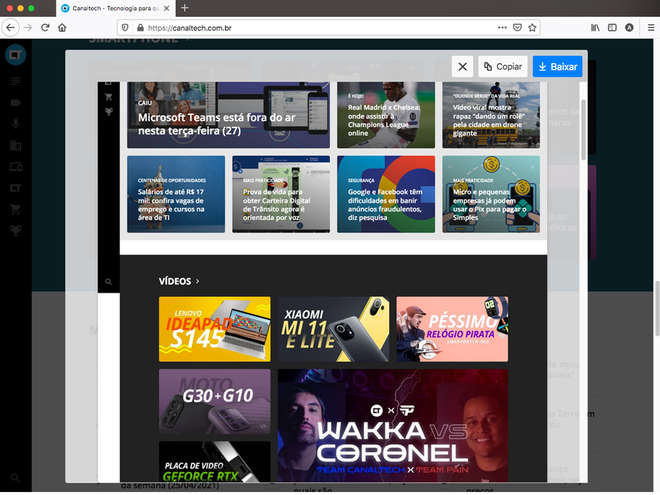The image size is (660, 495).
Task: Open Prova de vida Carteira Digital article
Action: point(281,194)
